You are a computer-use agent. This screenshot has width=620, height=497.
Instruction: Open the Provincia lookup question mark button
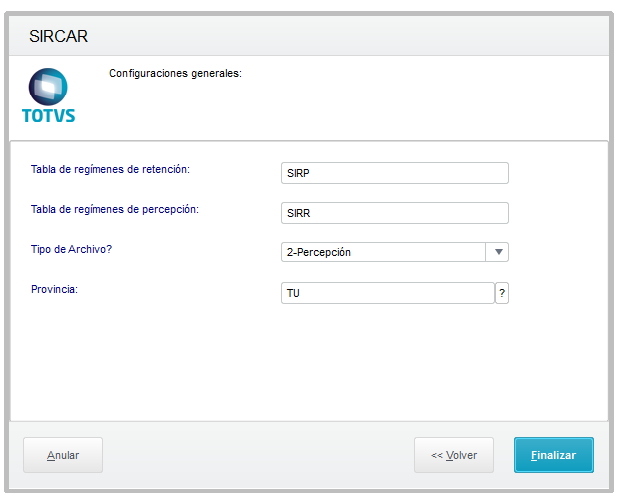pyautogui.click(x=502, y=293)
